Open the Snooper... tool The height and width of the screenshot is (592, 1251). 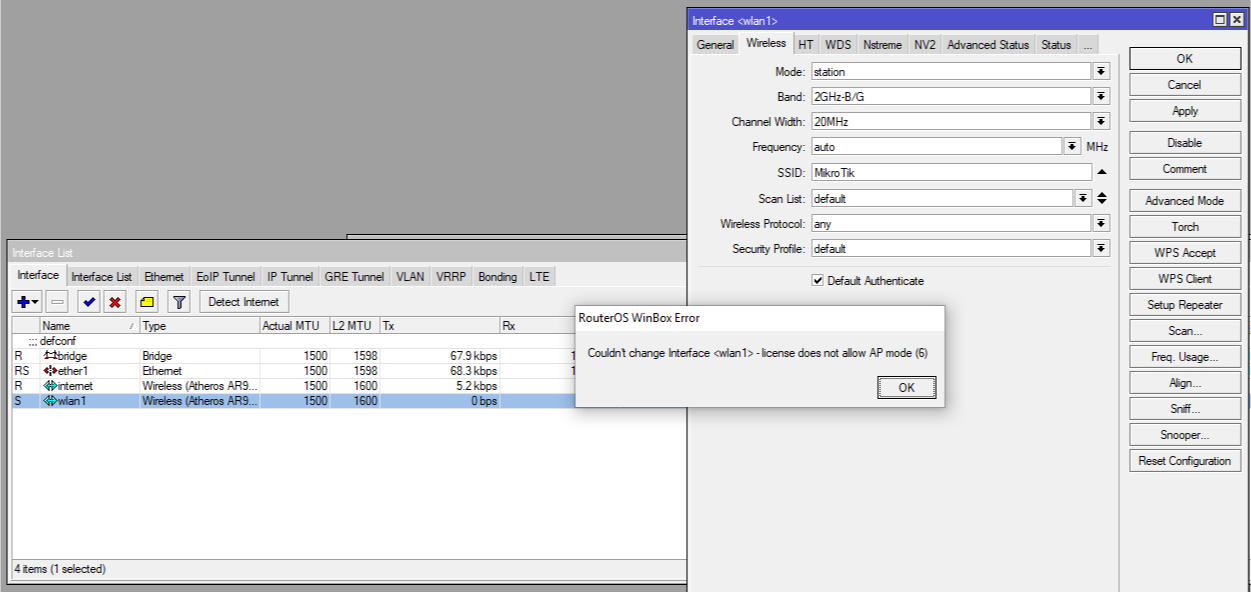[1185, 435]
